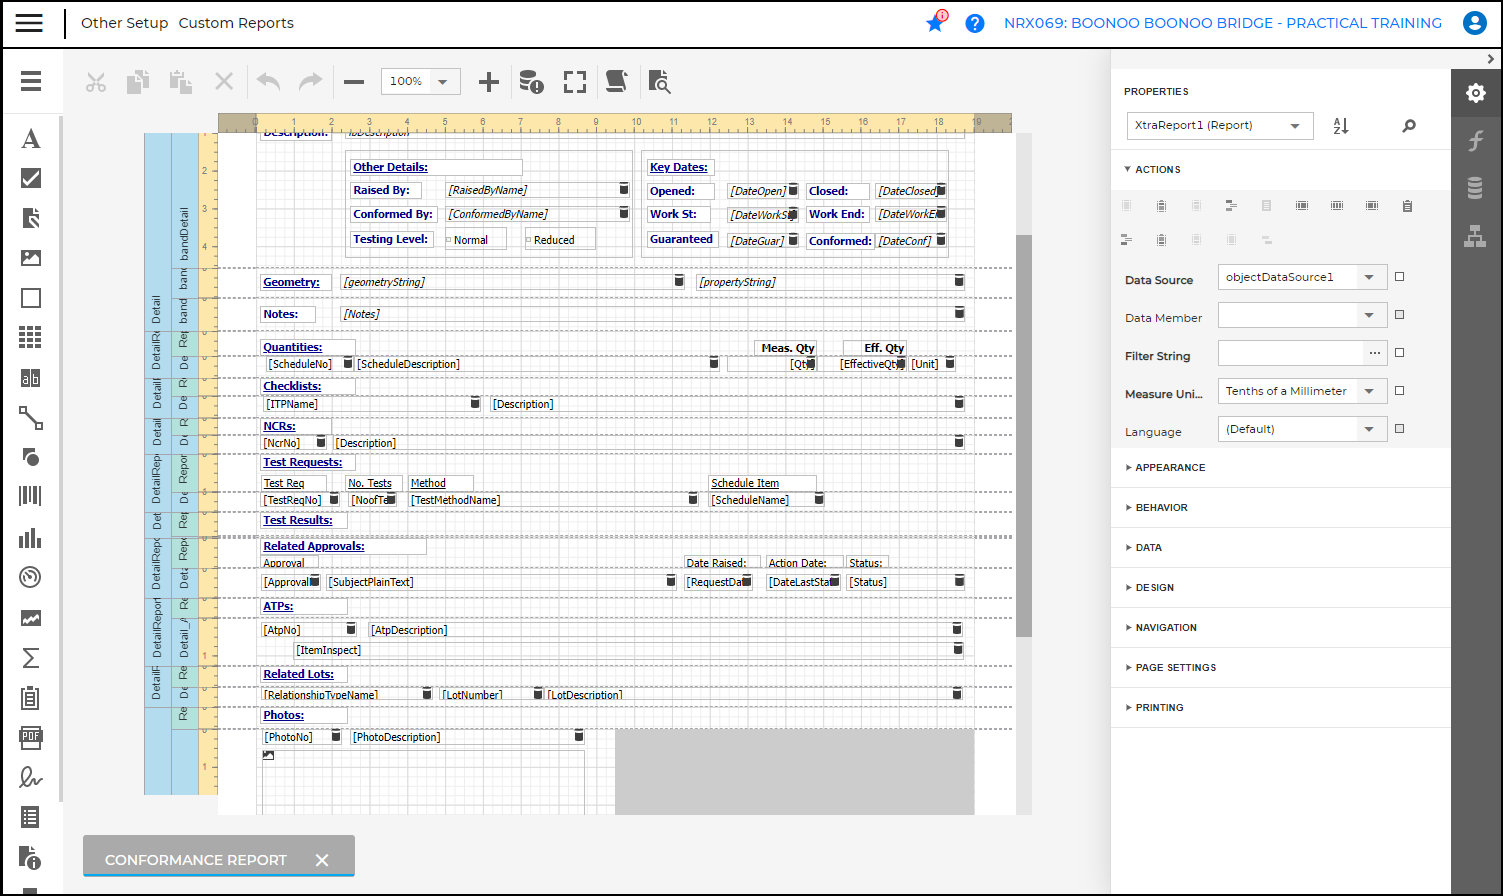This screenshot has height=896, width=1503.
Task: Click the Zoom In plus icon
Action: [488, 82]
